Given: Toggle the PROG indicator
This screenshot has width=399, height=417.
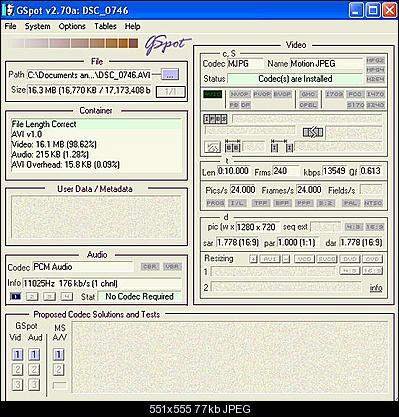Looking at the screenshot, I should coord(215,203).
